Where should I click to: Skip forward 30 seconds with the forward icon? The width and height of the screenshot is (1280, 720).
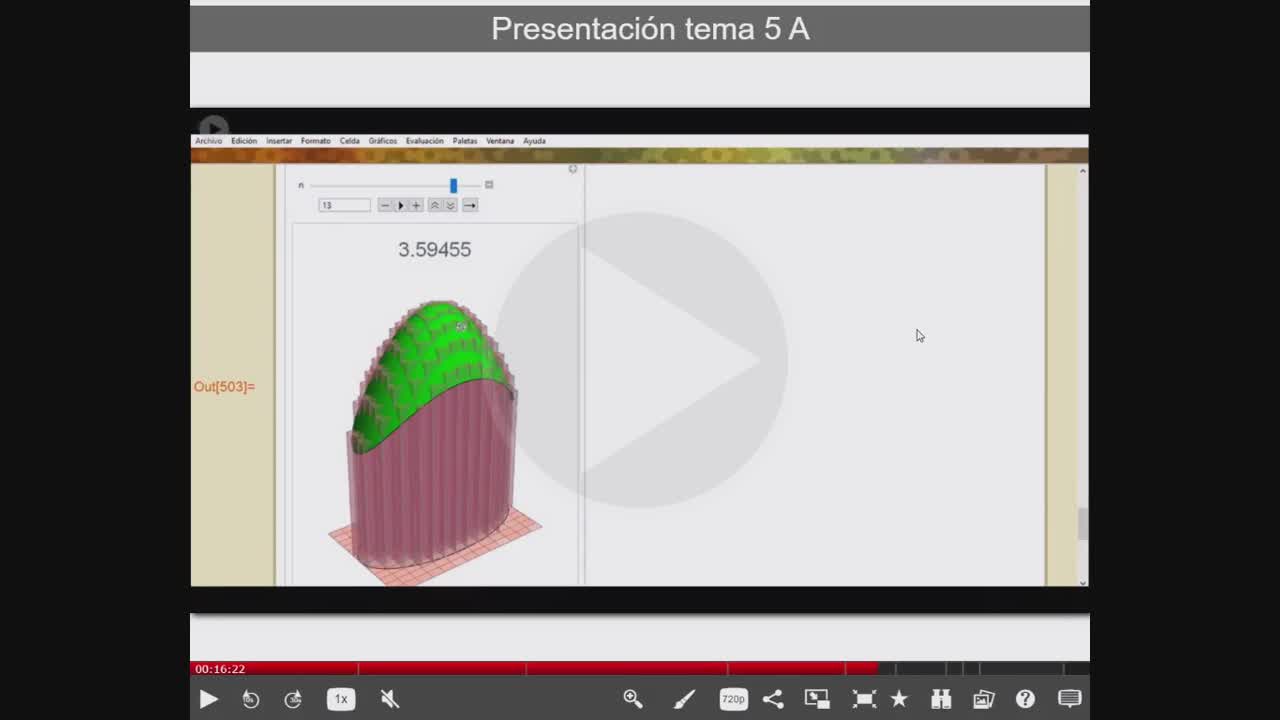click(x=293, y=700)
